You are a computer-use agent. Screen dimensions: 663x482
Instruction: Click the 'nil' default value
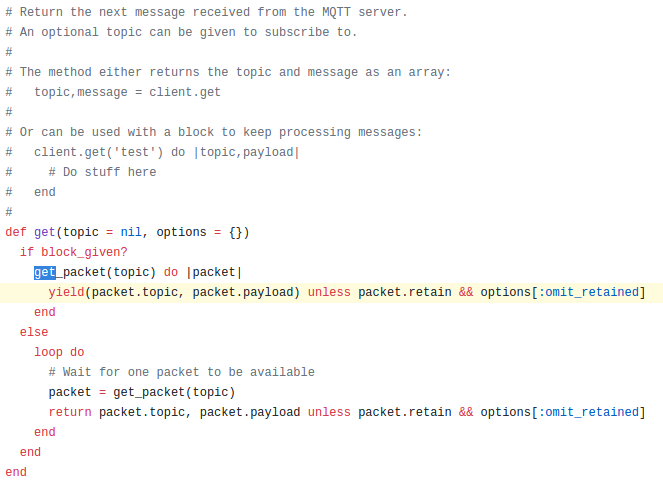click(x=131, y=232)
